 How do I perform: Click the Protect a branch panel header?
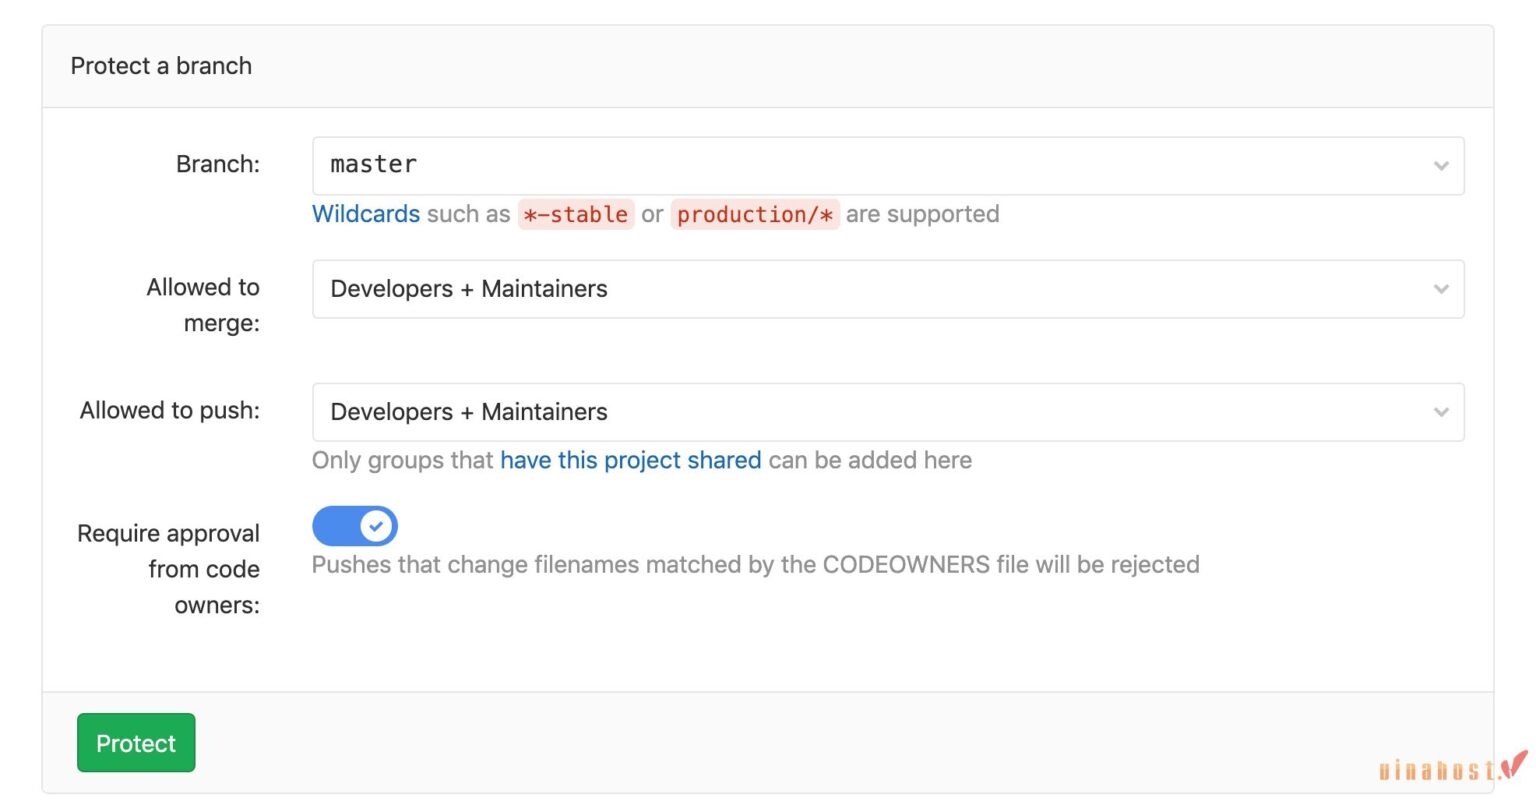[x=161, y=66]
